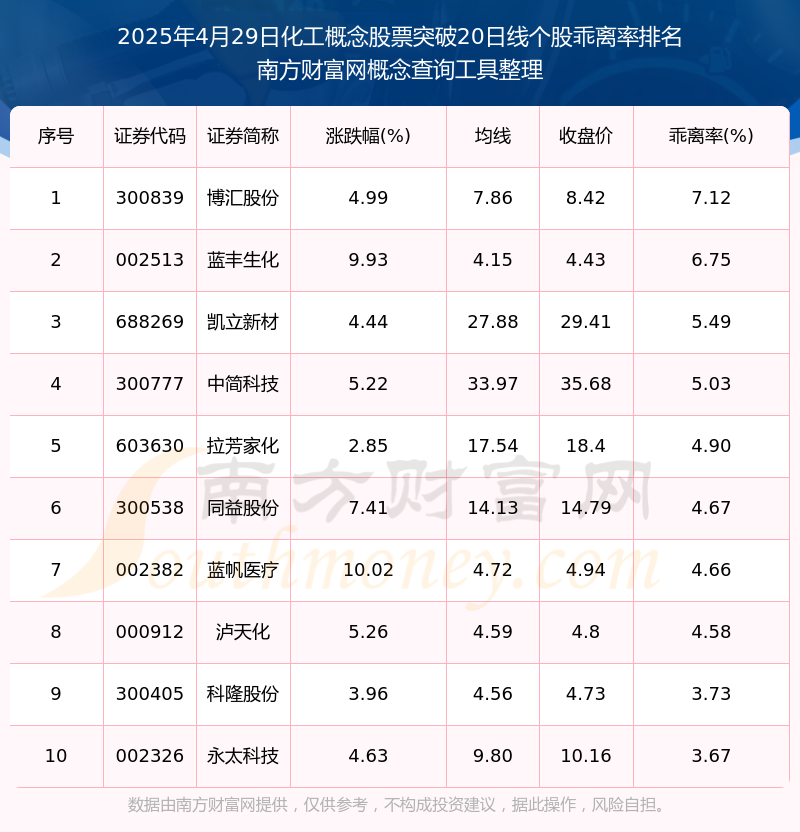Select stock code 002382

(150, 570)
